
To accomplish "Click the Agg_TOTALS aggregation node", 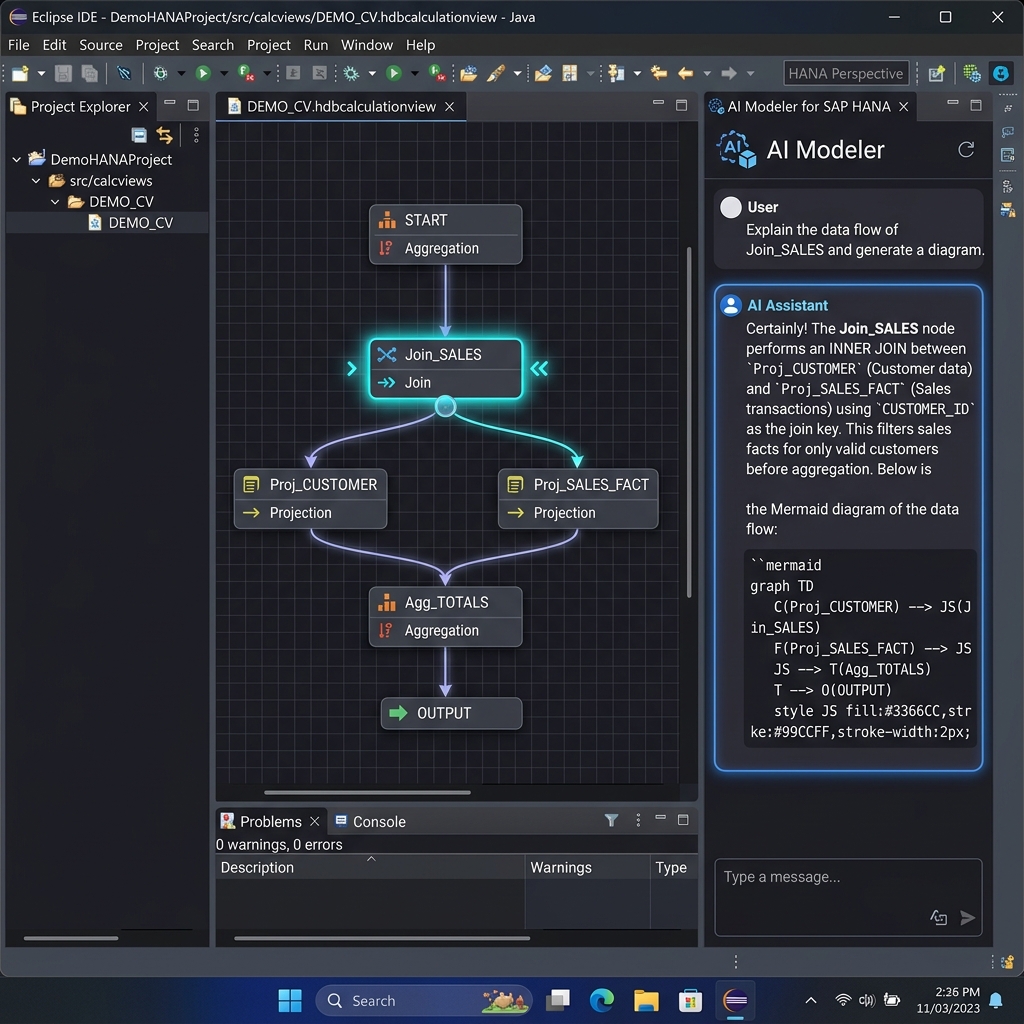I will pos(445,616).
